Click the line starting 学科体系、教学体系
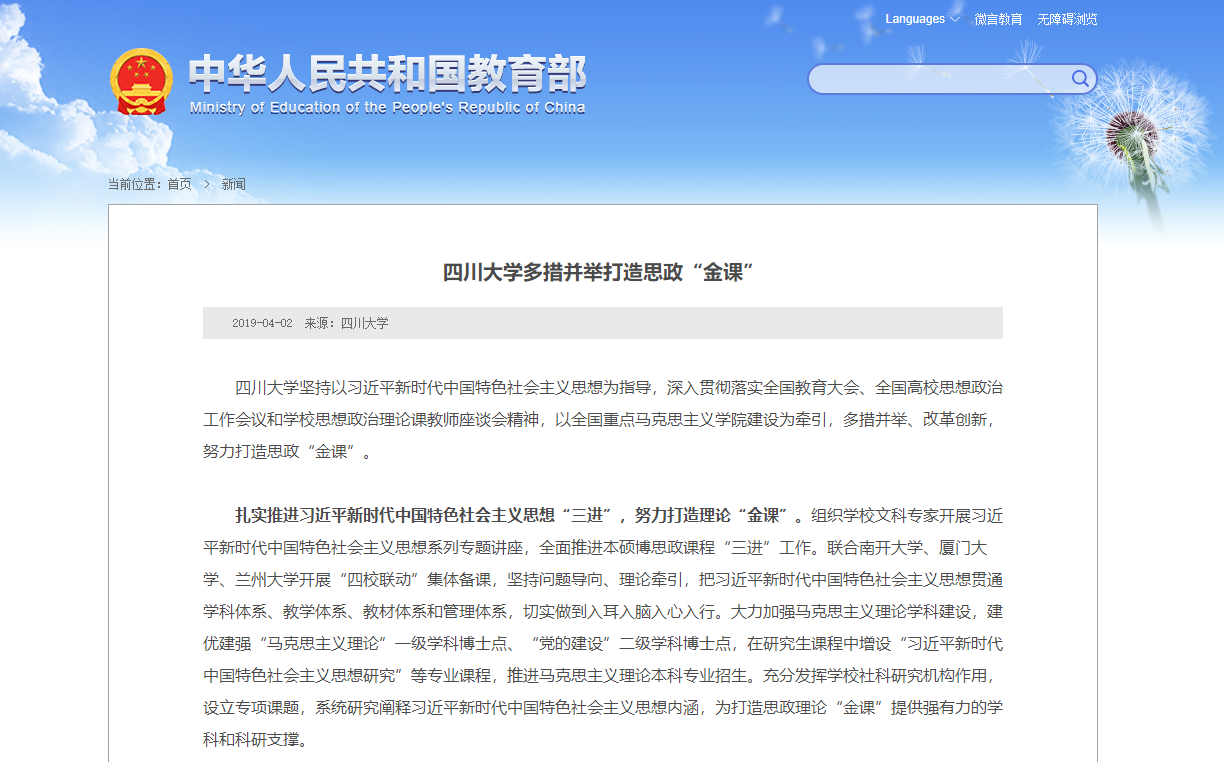This screenshot has height=762, width=1224. pos(602,612)
